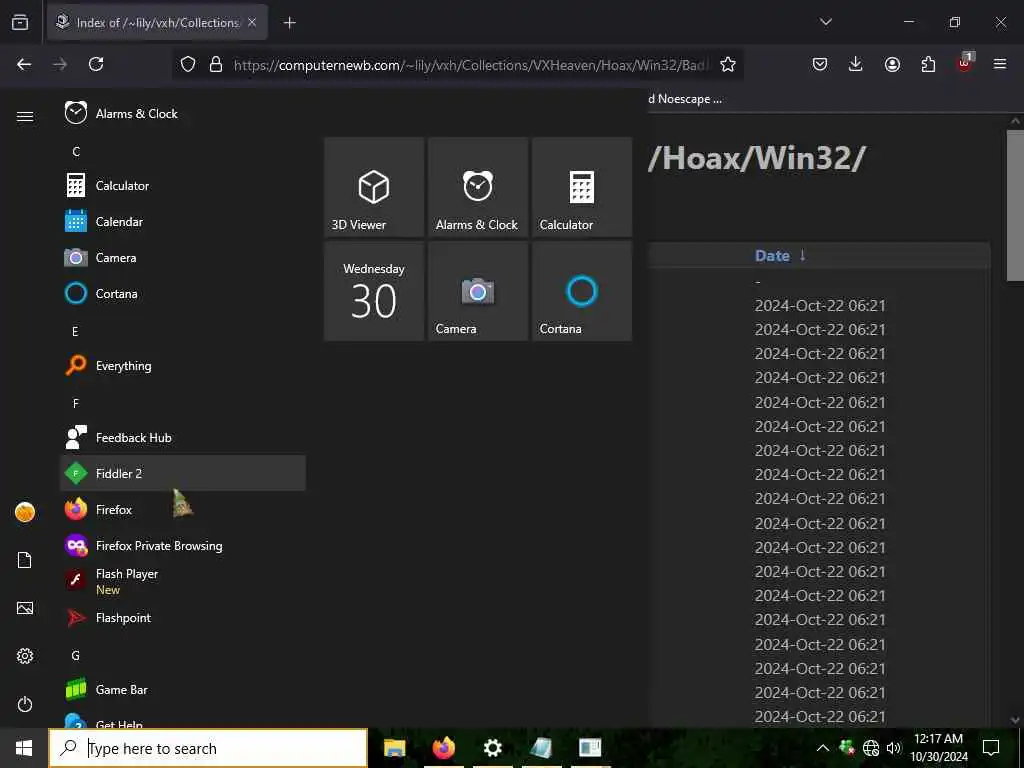Image resolution: width=1024 pixels, height=768 pixels.
Task: Expand the Start menu hamburger
Action: click(x=25, y=116)
